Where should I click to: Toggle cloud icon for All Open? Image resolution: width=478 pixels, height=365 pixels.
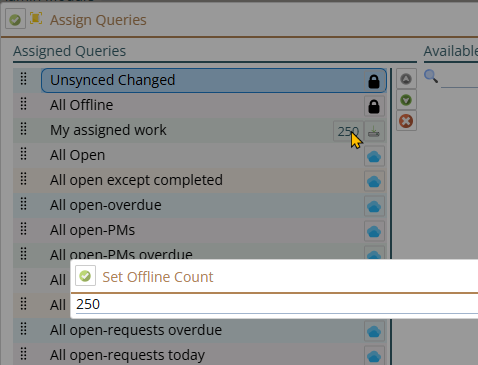point(374,156)
